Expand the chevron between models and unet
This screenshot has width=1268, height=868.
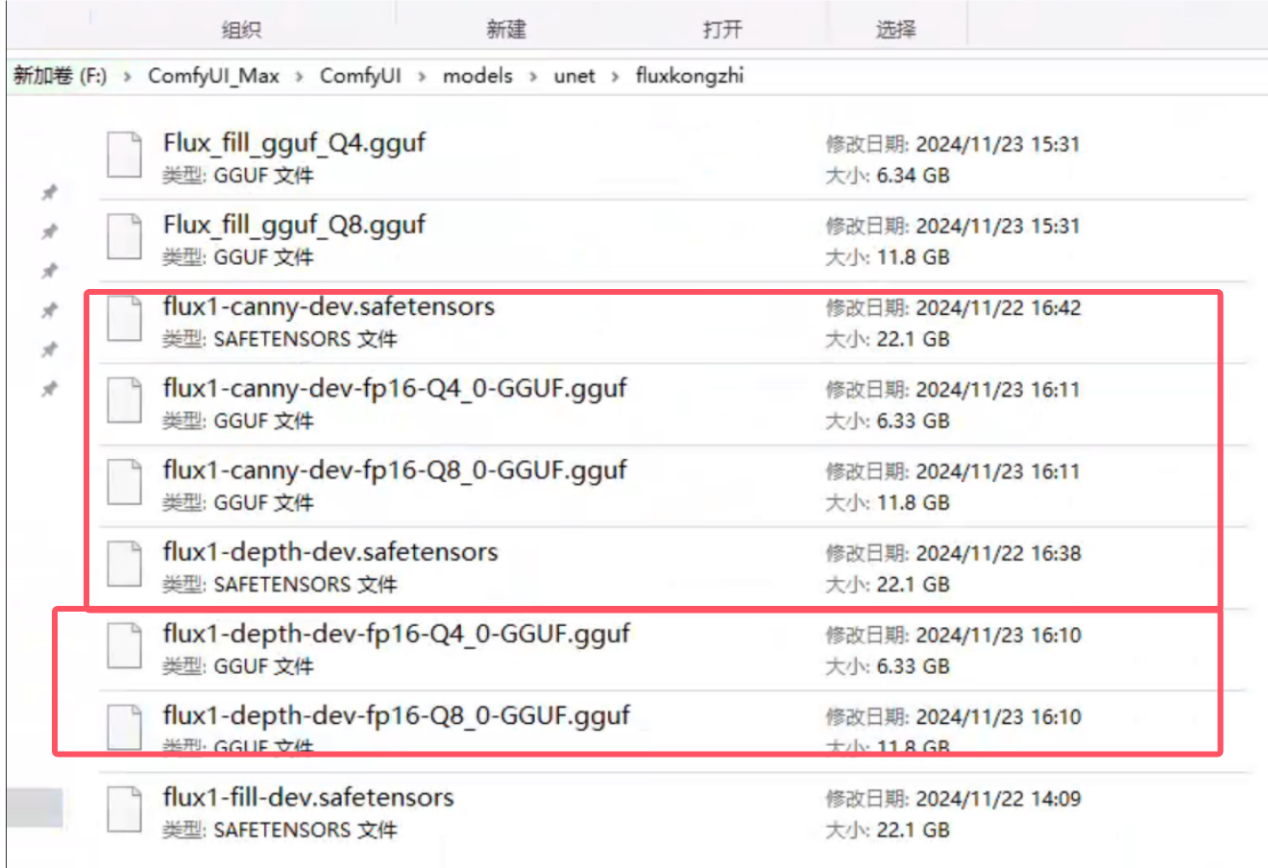click(x=533, y=77)
